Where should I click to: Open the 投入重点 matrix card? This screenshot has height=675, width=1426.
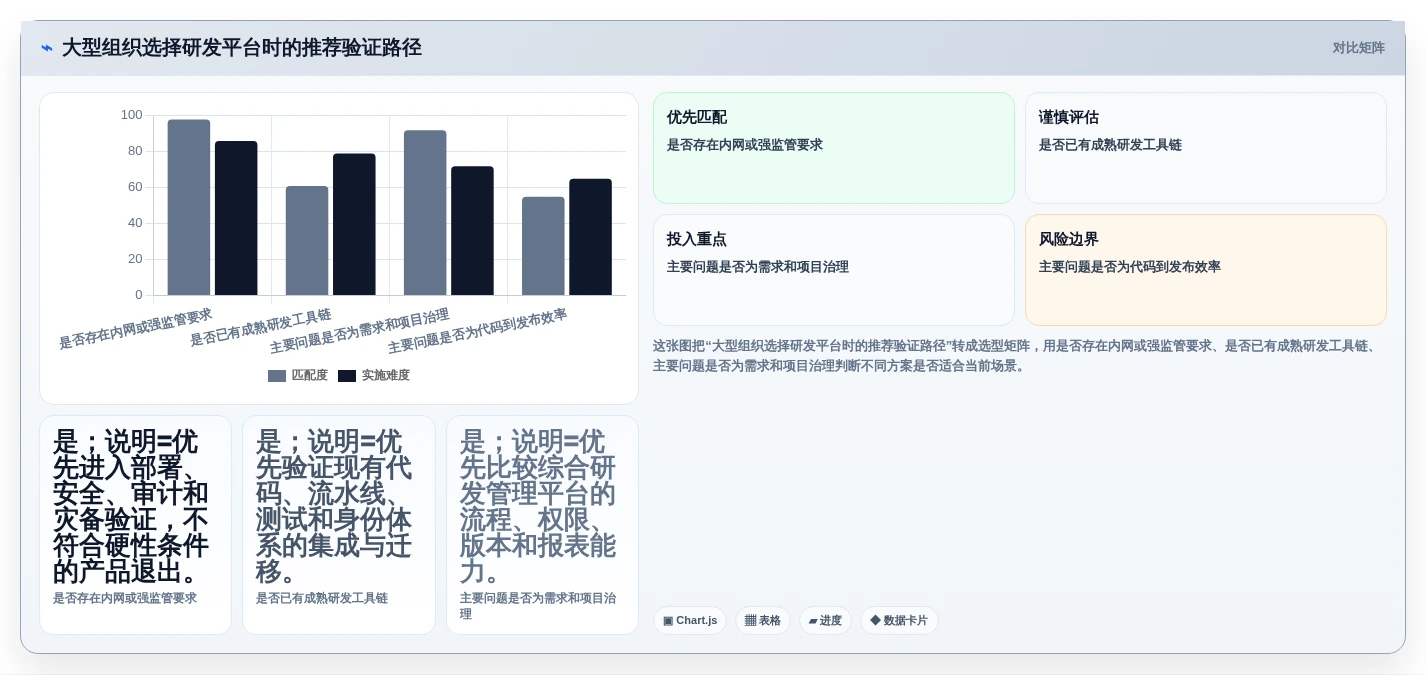(x=834, y=270)
